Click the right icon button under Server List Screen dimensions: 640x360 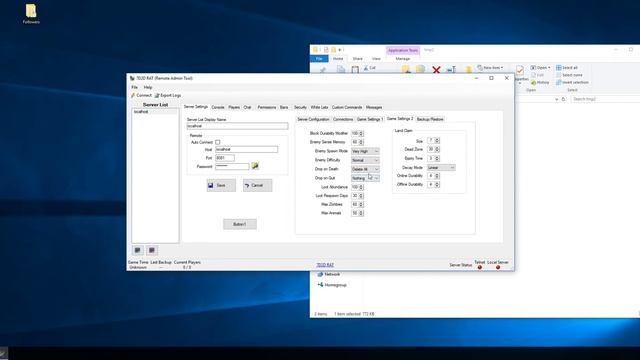tap(152, 250)
